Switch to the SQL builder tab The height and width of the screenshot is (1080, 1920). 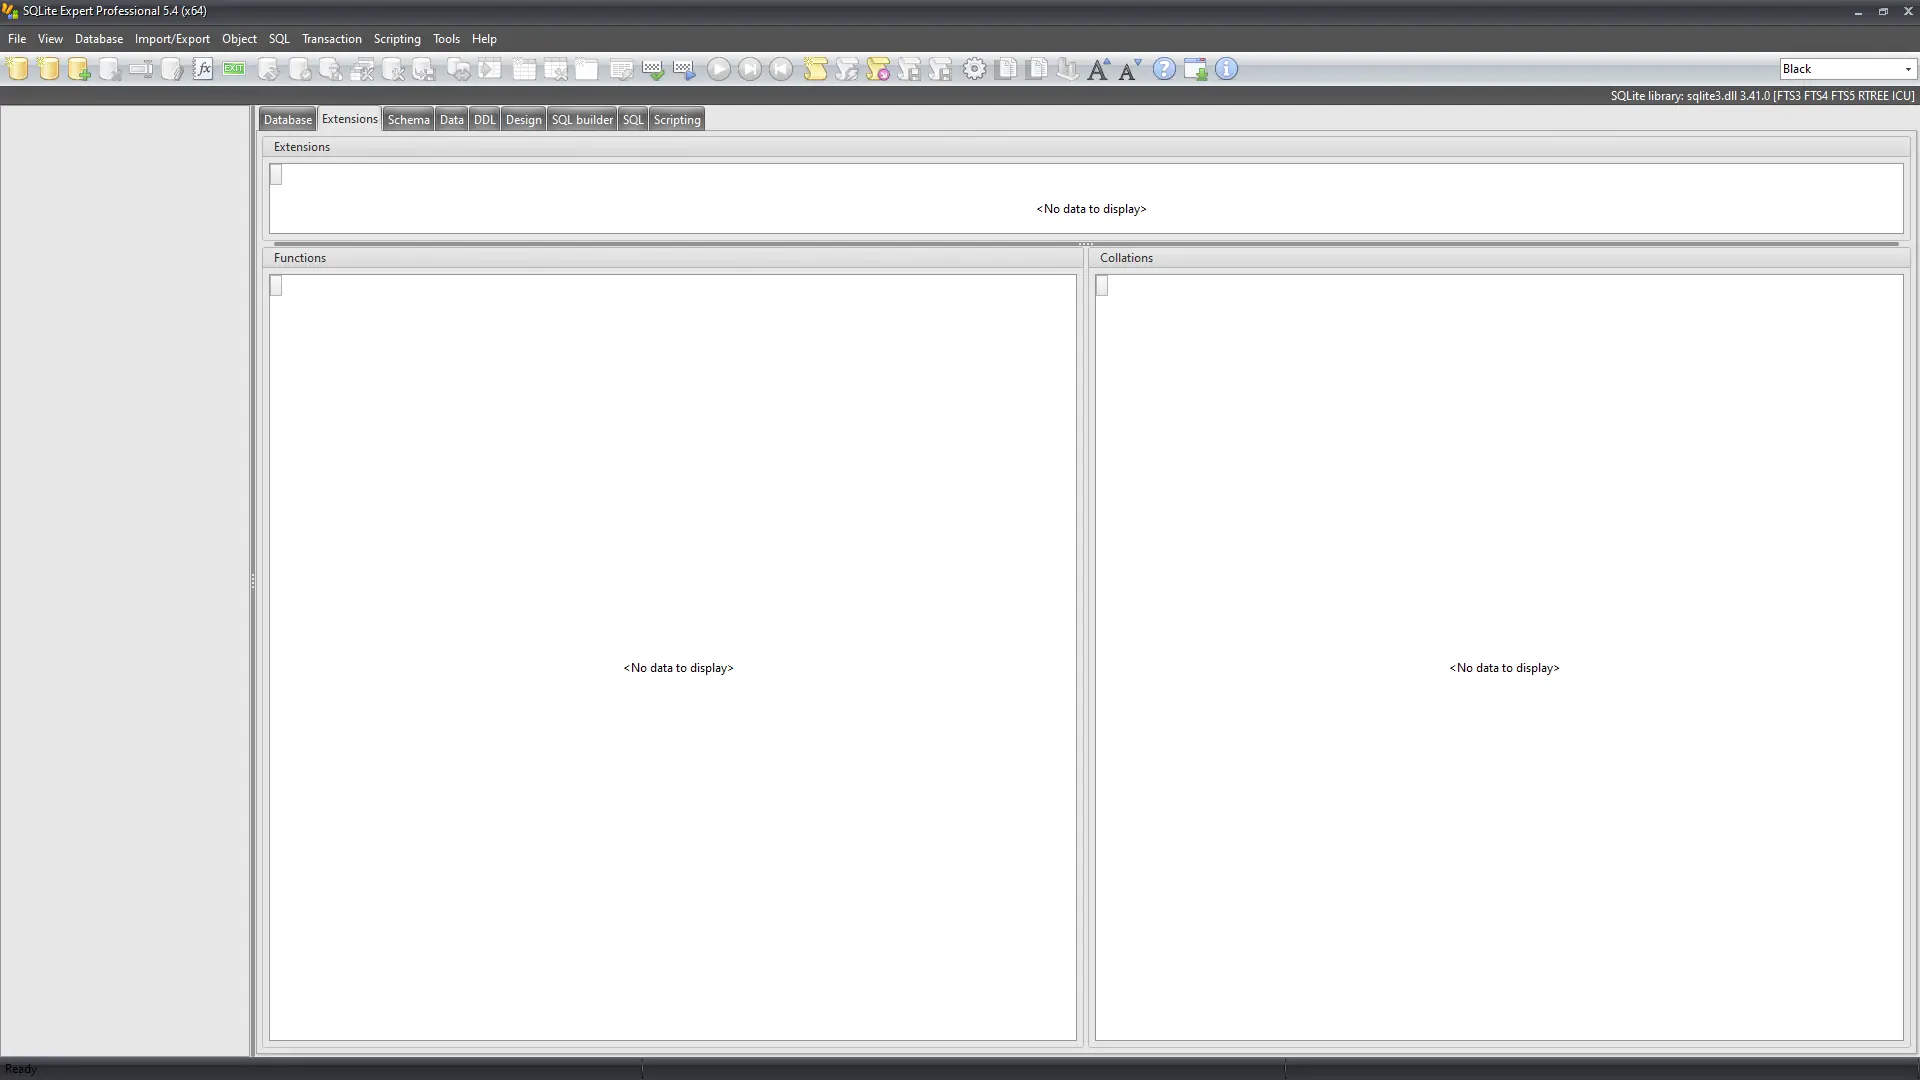point(582,120)
